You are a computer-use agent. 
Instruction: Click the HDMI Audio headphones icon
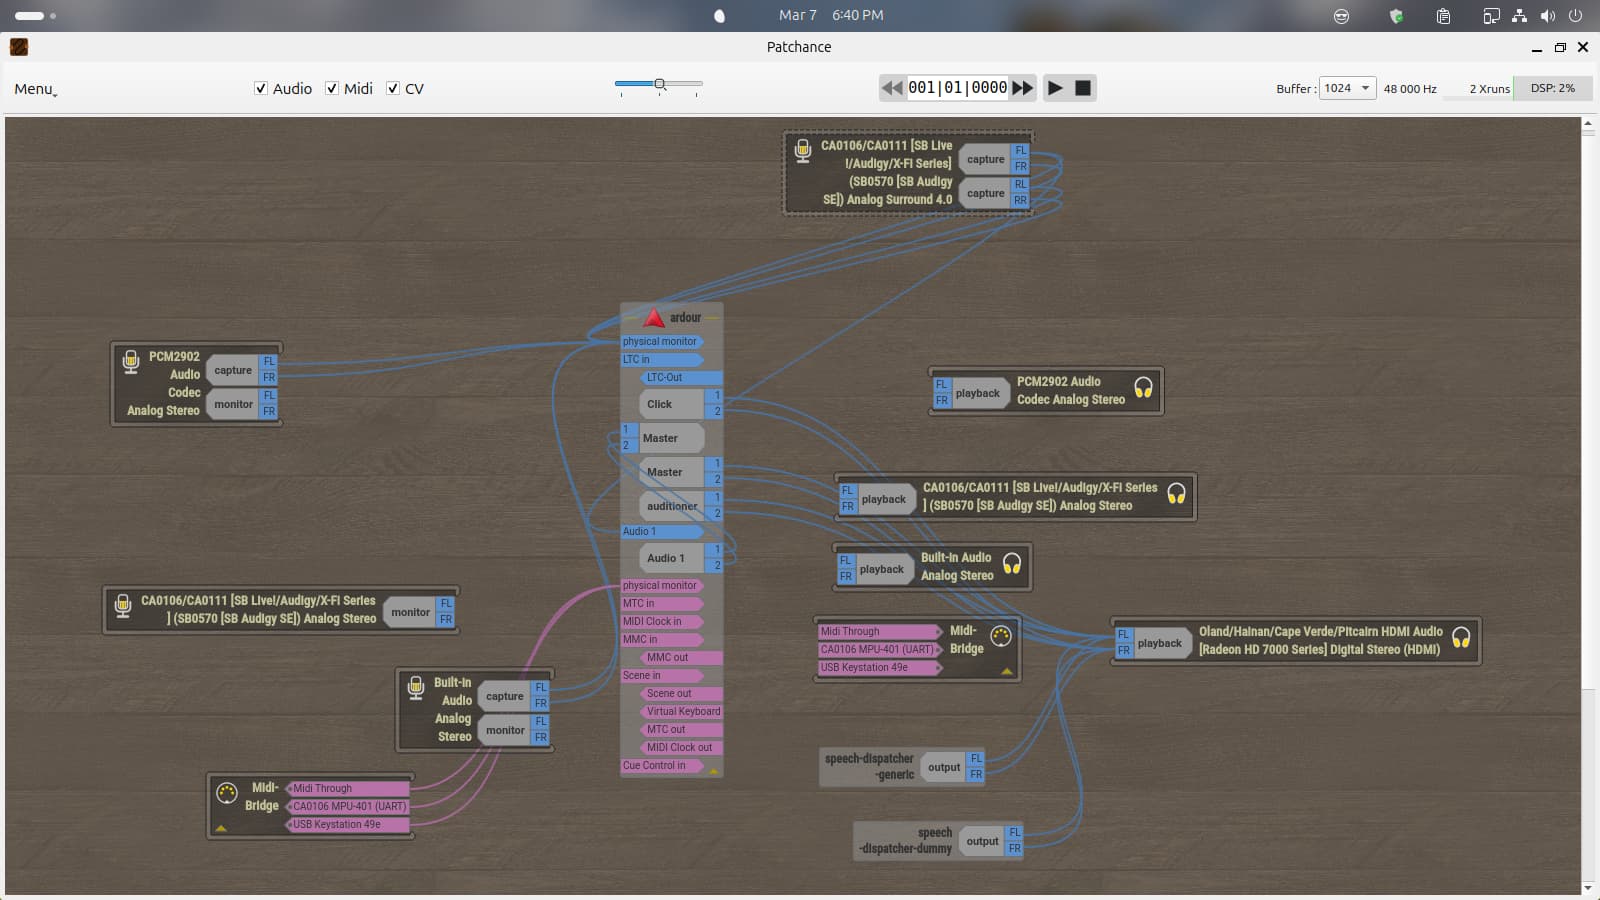1461,638
